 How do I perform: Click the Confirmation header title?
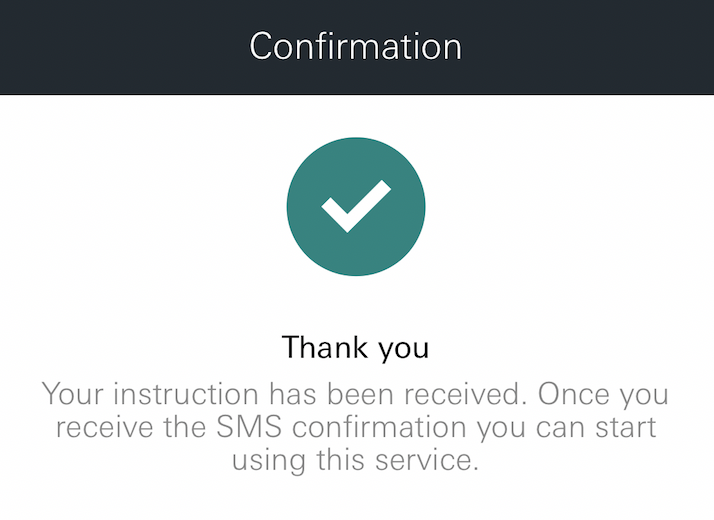[x=356, y=47]
